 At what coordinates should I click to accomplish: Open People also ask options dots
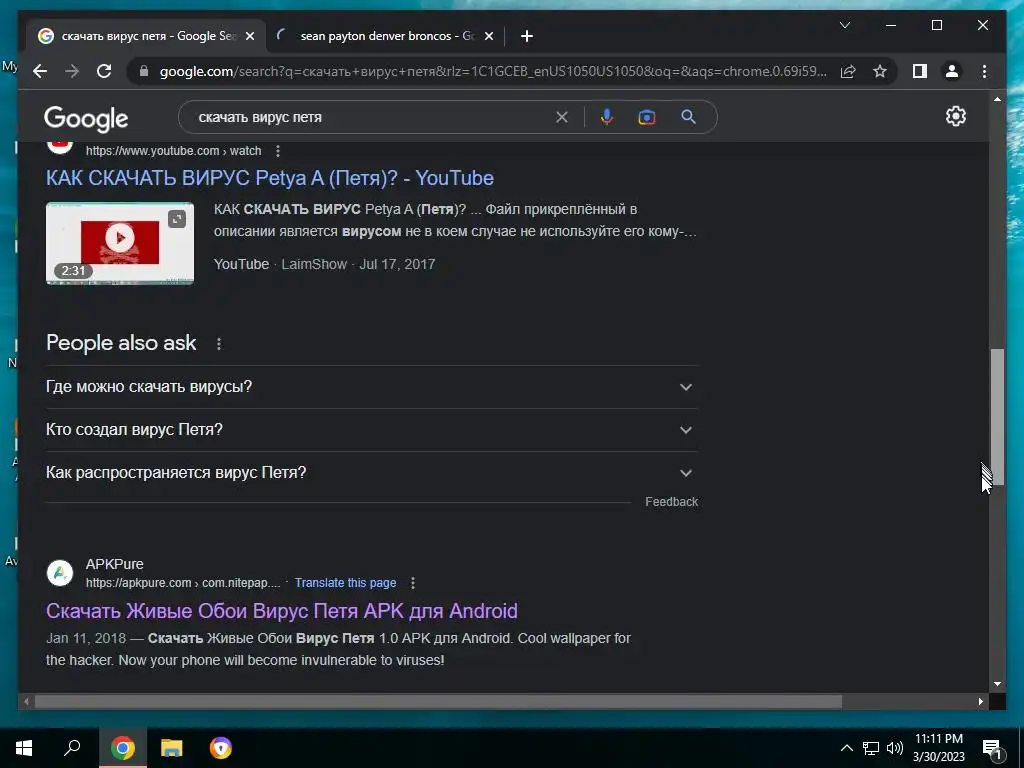219,344
